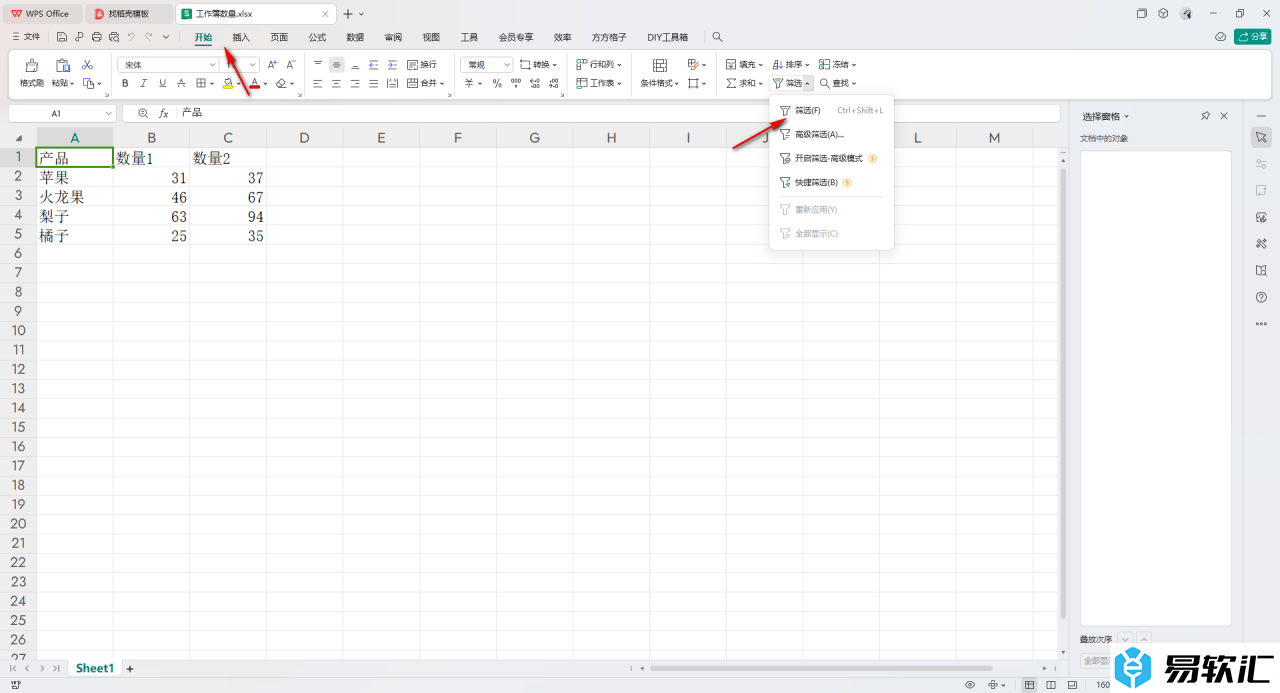Open the font color dropdown arrow
Image resolution: width=1280 pixels, height=693 pixels.
pyautogui.click(x=265, y=84)
